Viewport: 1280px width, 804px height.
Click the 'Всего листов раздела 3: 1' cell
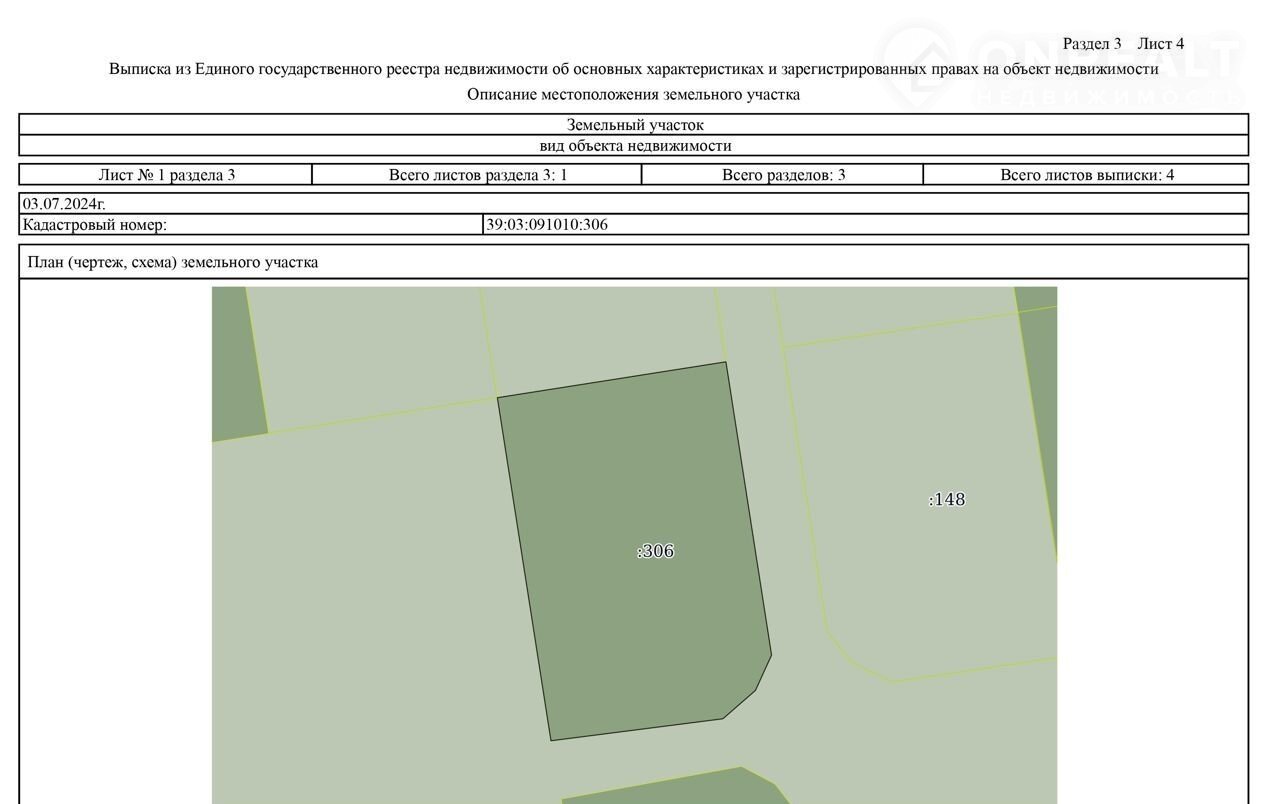point(477,175)
